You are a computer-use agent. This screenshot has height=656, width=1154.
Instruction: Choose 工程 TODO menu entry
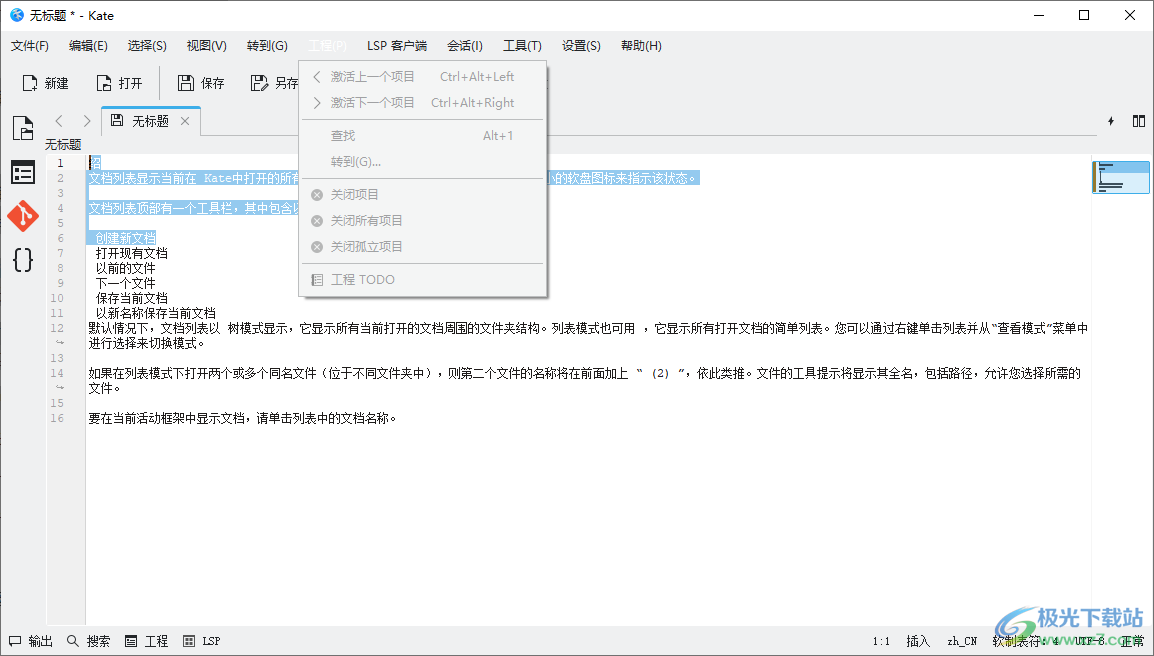(x=422, y=280)
